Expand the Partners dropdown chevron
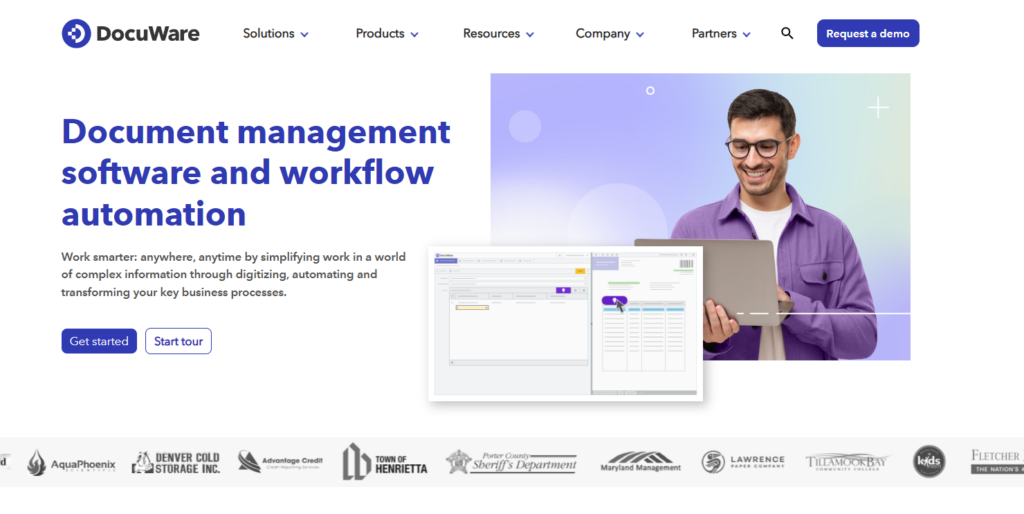 (746, 34)
